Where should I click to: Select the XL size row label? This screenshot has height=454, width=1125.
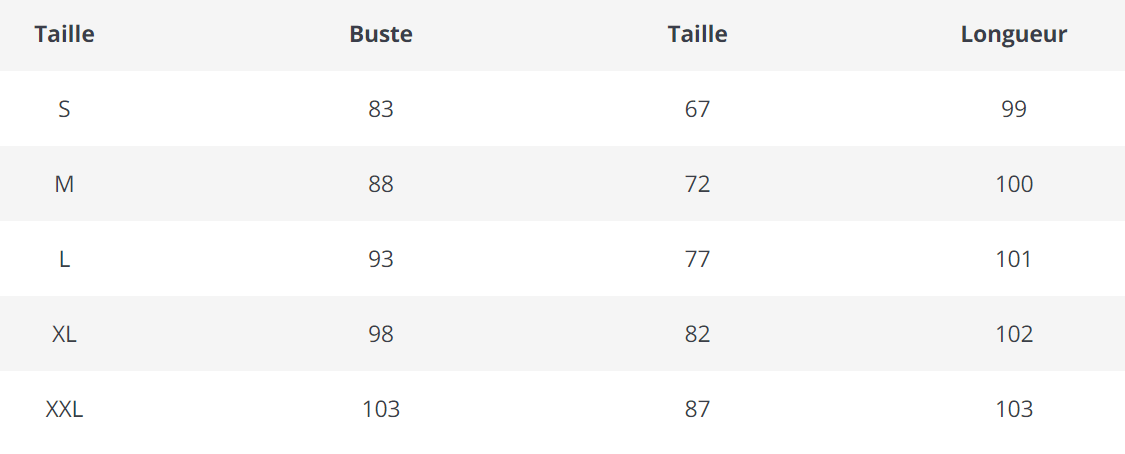point(64,334)
